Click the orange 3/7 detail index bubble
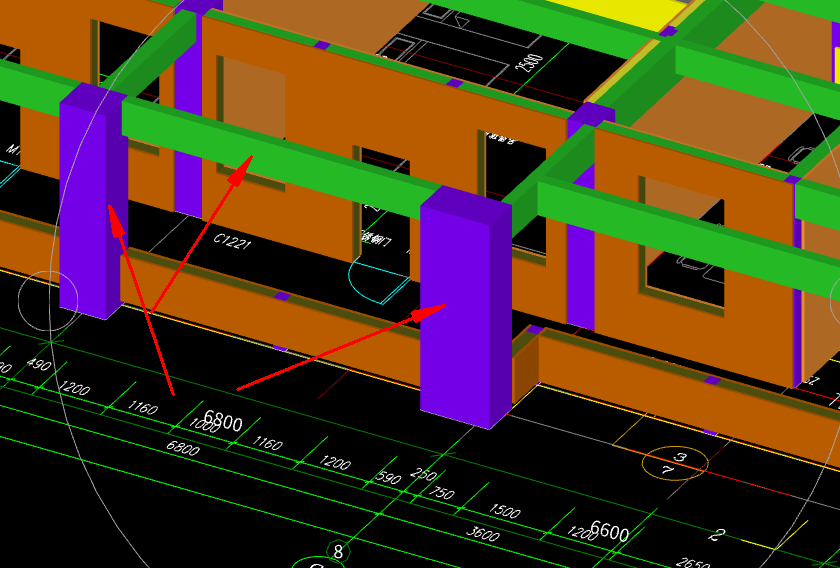This screenshot has height=568, width=840. point(675,464)
